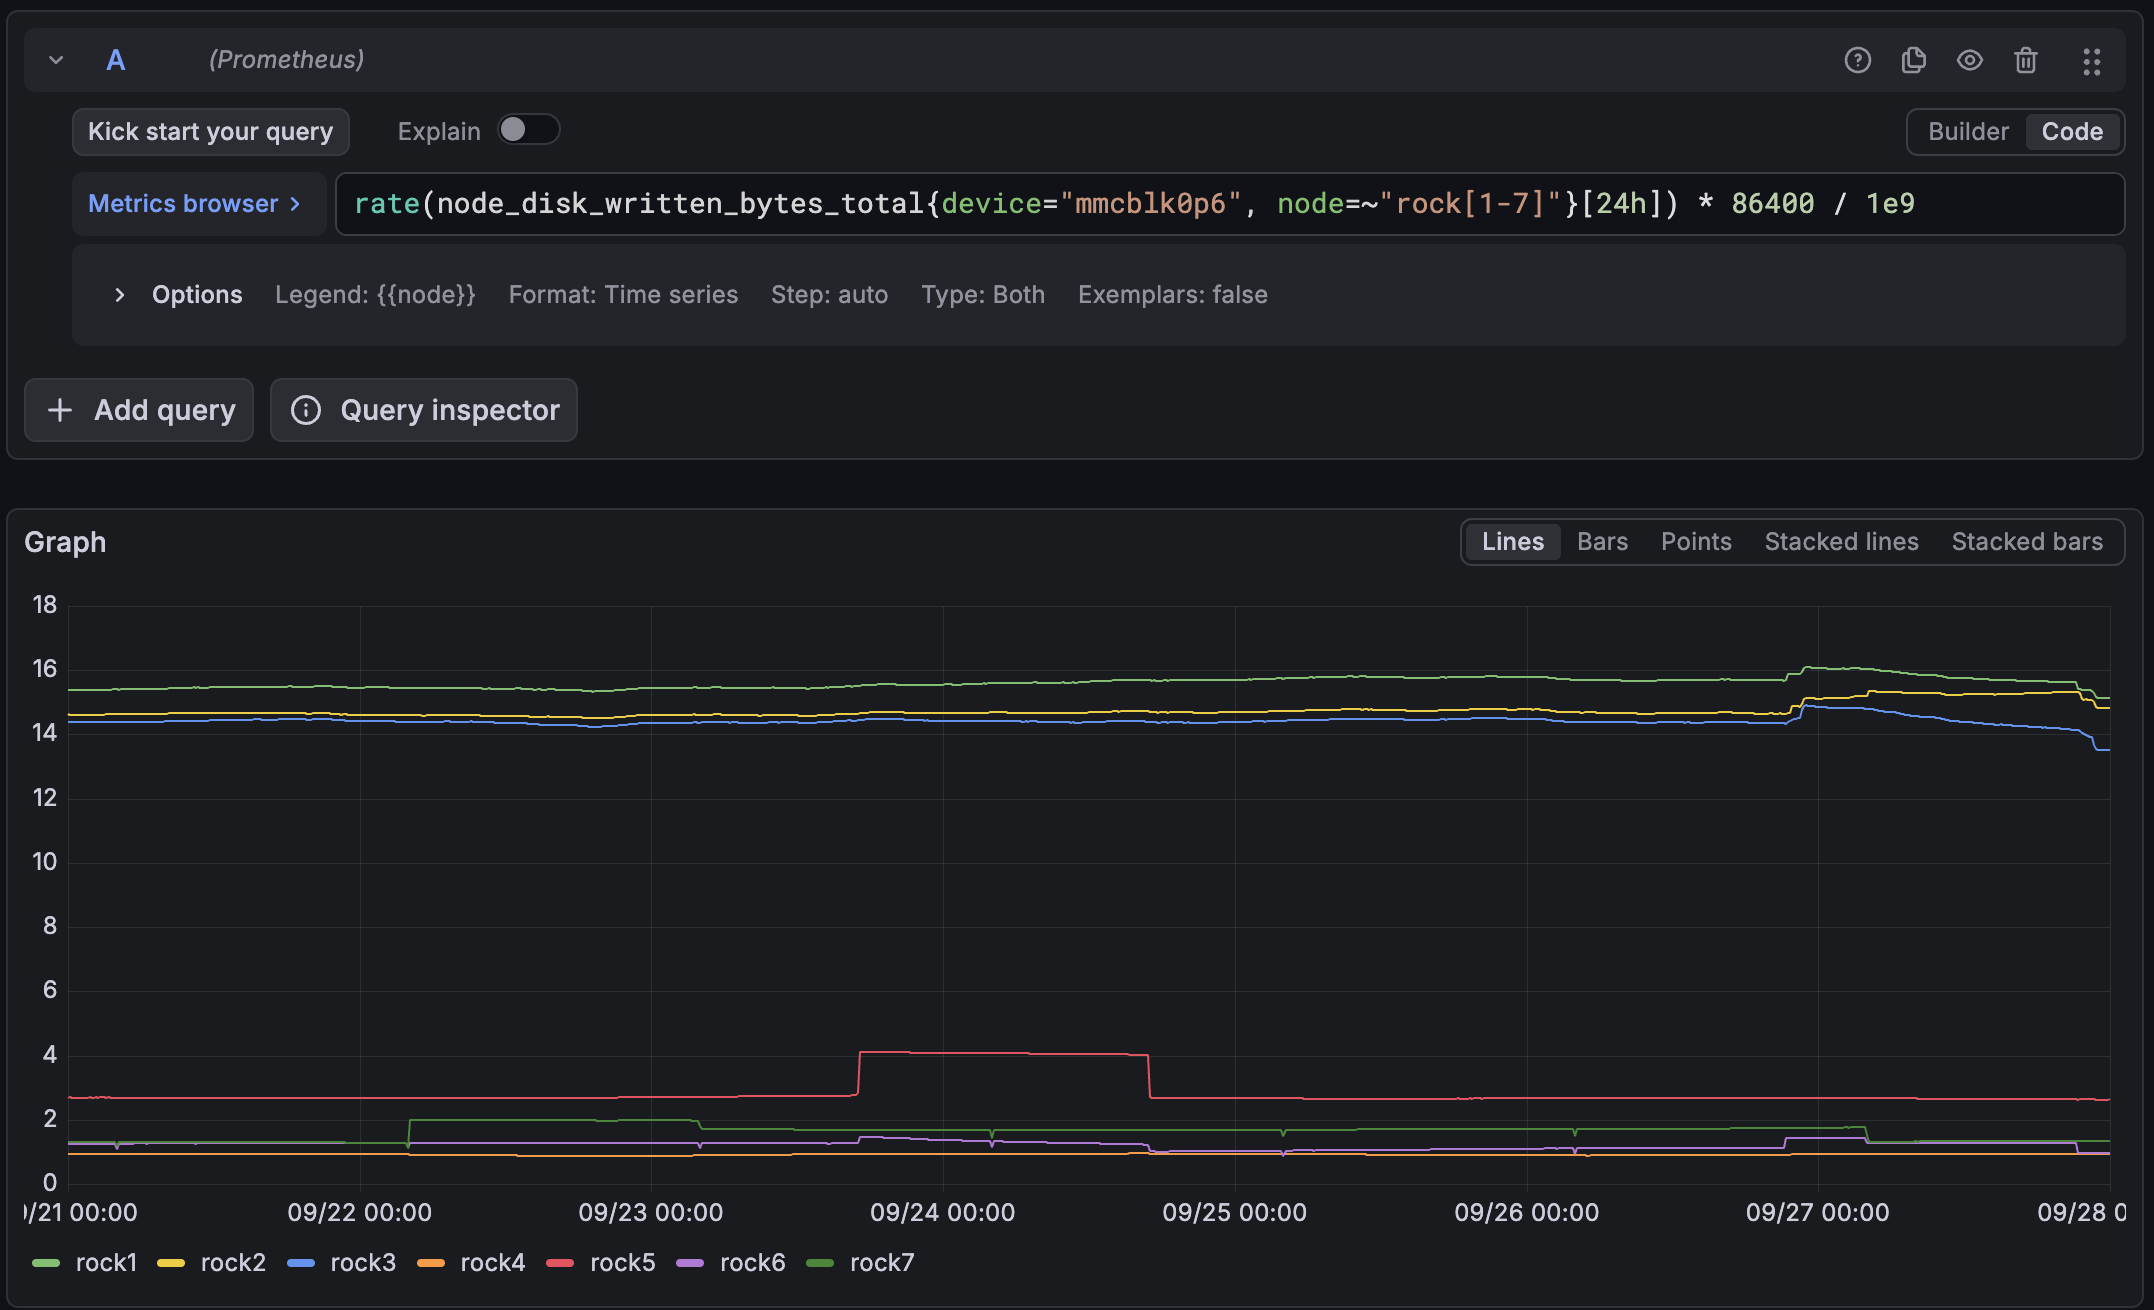The height and width of the screenshot is (1310, 2154).
Task: Click the Graph panel title
Action: coord(65,543)
